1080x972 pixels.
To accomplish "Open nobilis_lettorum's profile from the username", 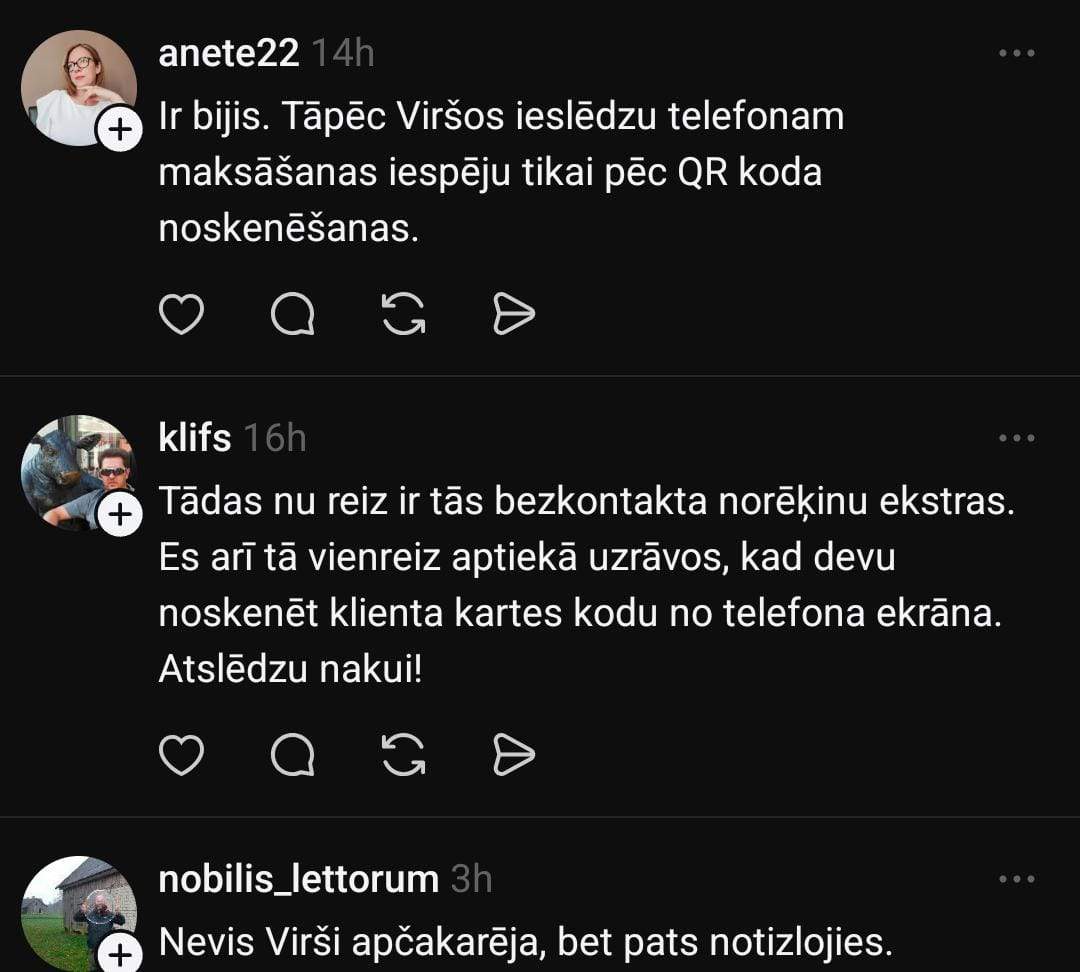I will pyautogui.click(x=299, y=879).
